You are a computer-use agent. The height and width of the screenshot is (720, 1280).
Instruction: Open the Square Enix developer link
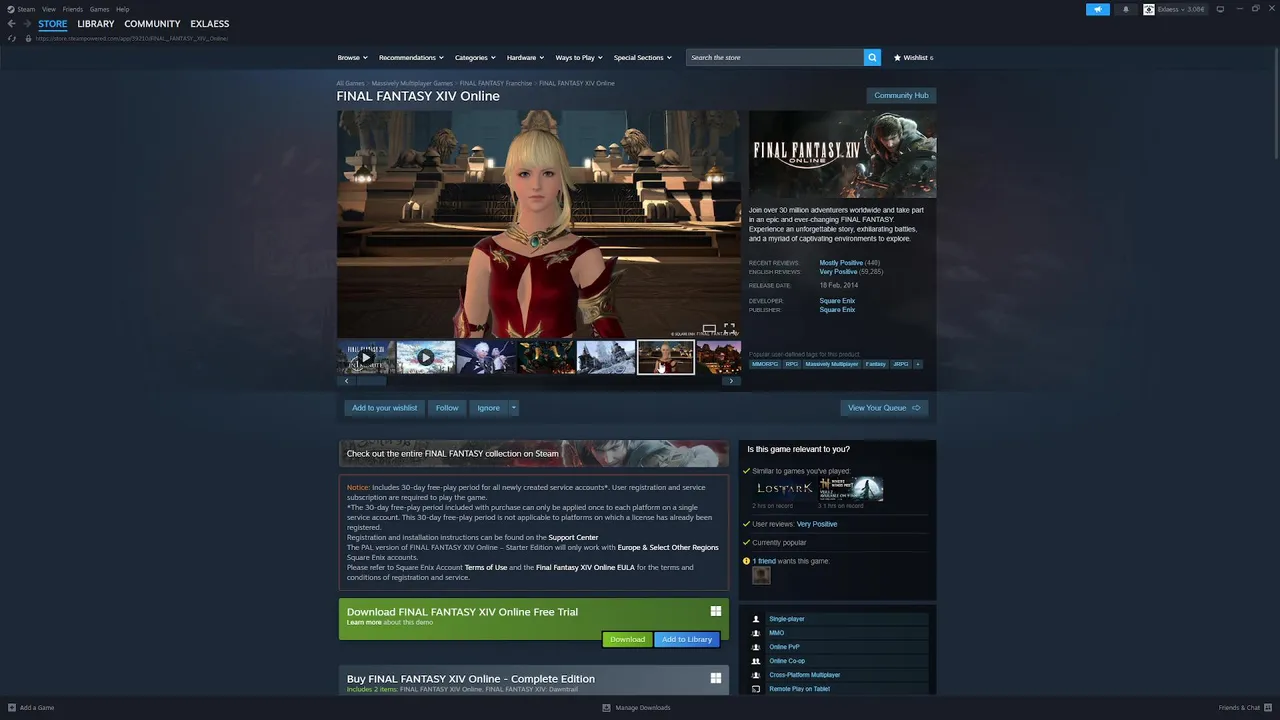[x=837, y=301]
